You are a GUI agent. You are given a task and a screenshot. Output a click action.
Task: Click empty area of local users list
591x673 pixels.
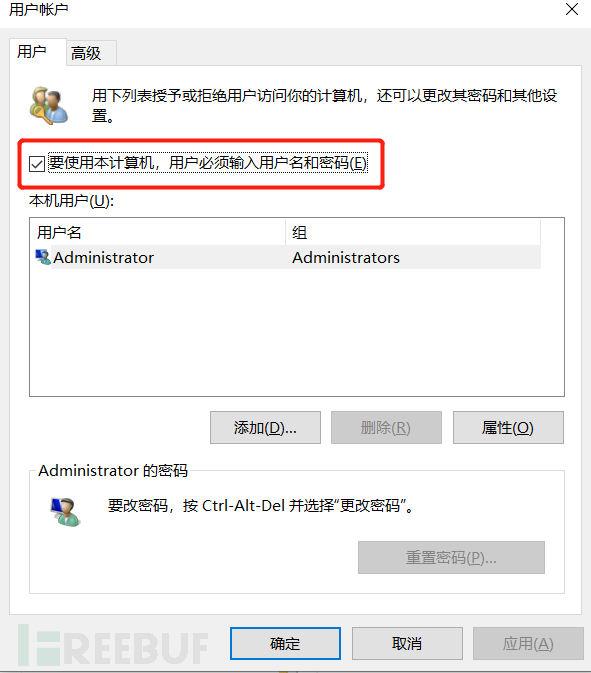(296, 333)
